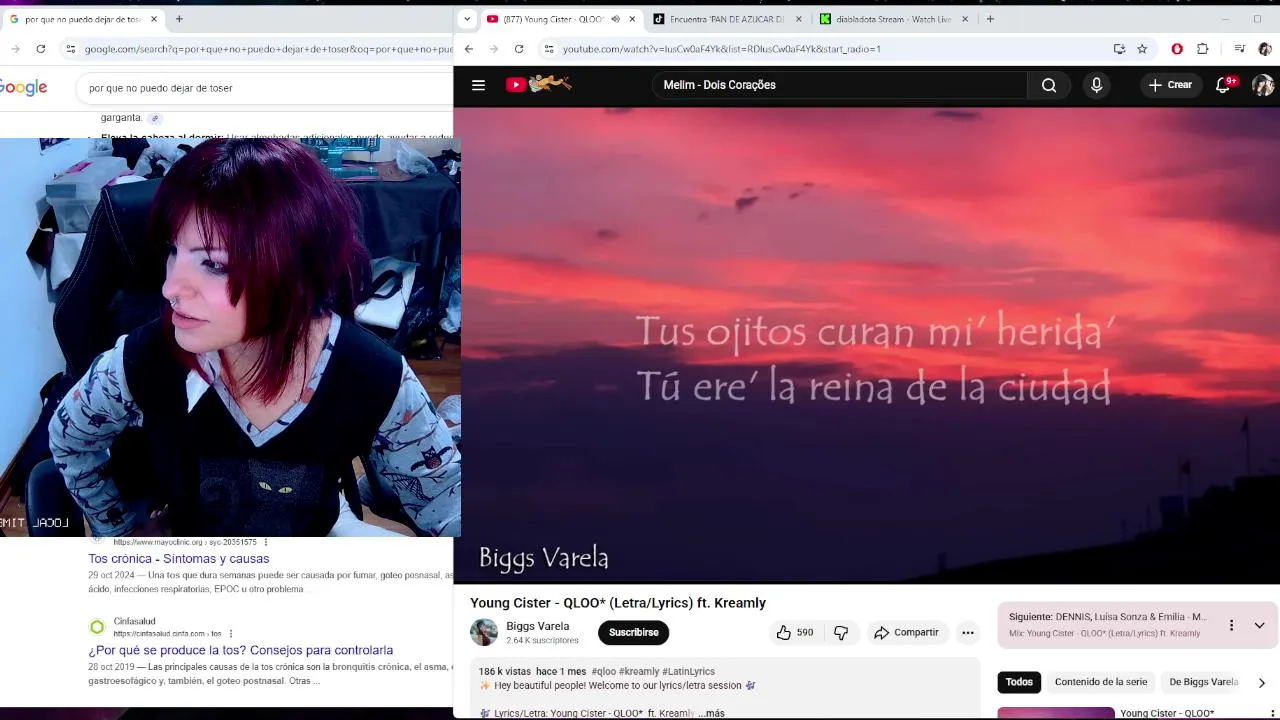
Task: Click the Biggs Varela channel avatar
Action: [484, 632]
